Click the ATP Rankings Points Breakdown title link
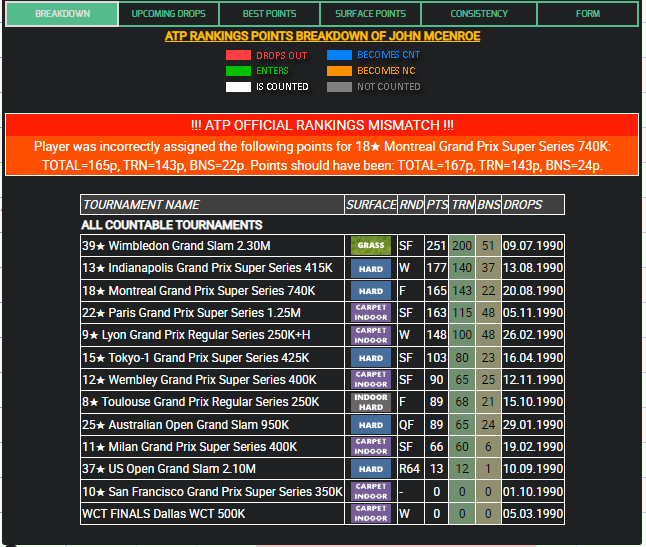Viewport: 646px width, 547px height. [x=323, y=36]
